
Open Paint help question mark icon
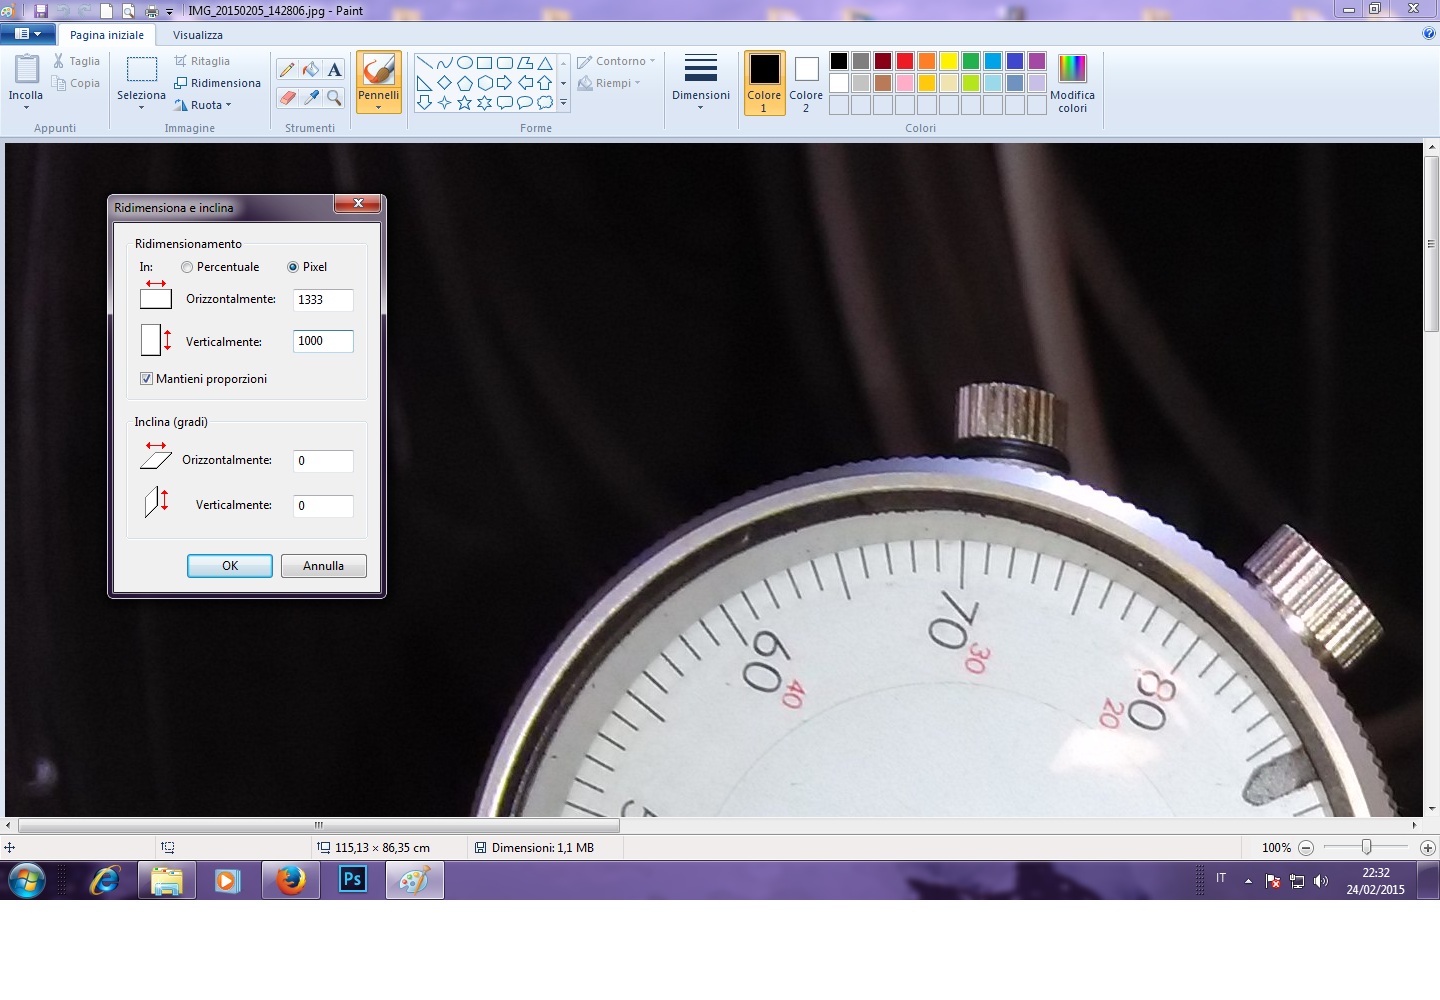pyautogui.click(x=1428, y=33)
